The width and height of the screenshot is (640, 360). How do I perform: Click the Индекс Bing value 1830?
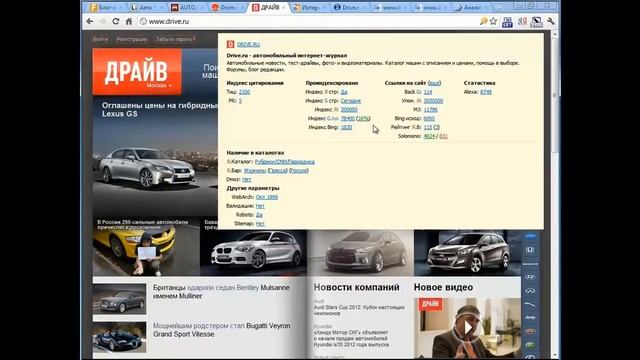346,127
